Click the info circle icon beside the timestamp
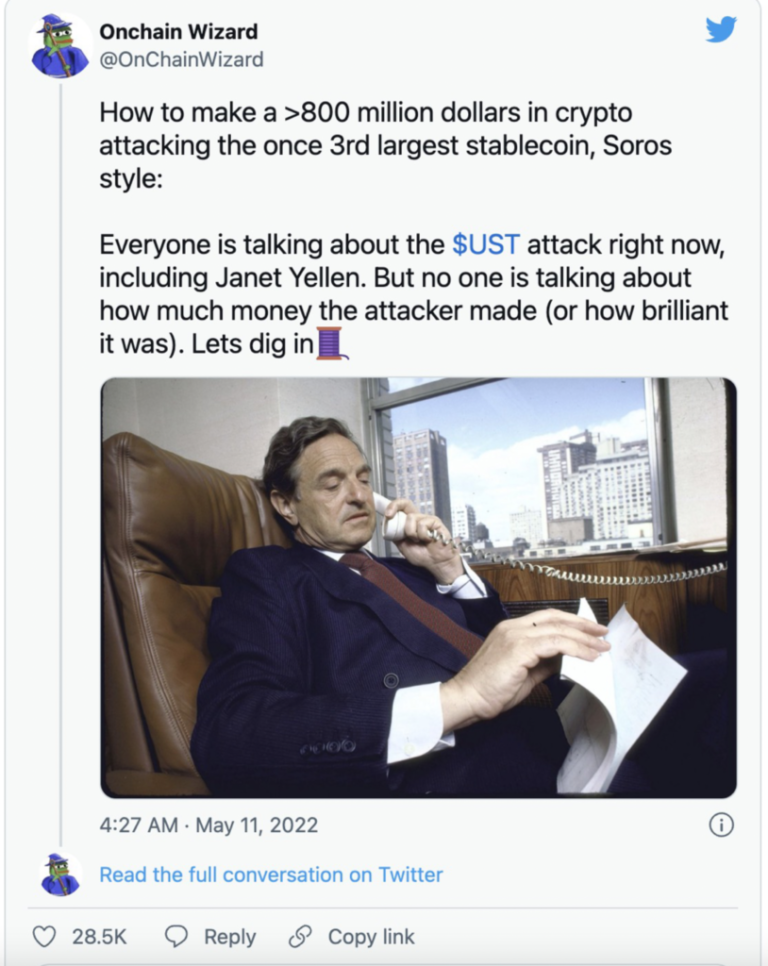 tap(720, 824)
